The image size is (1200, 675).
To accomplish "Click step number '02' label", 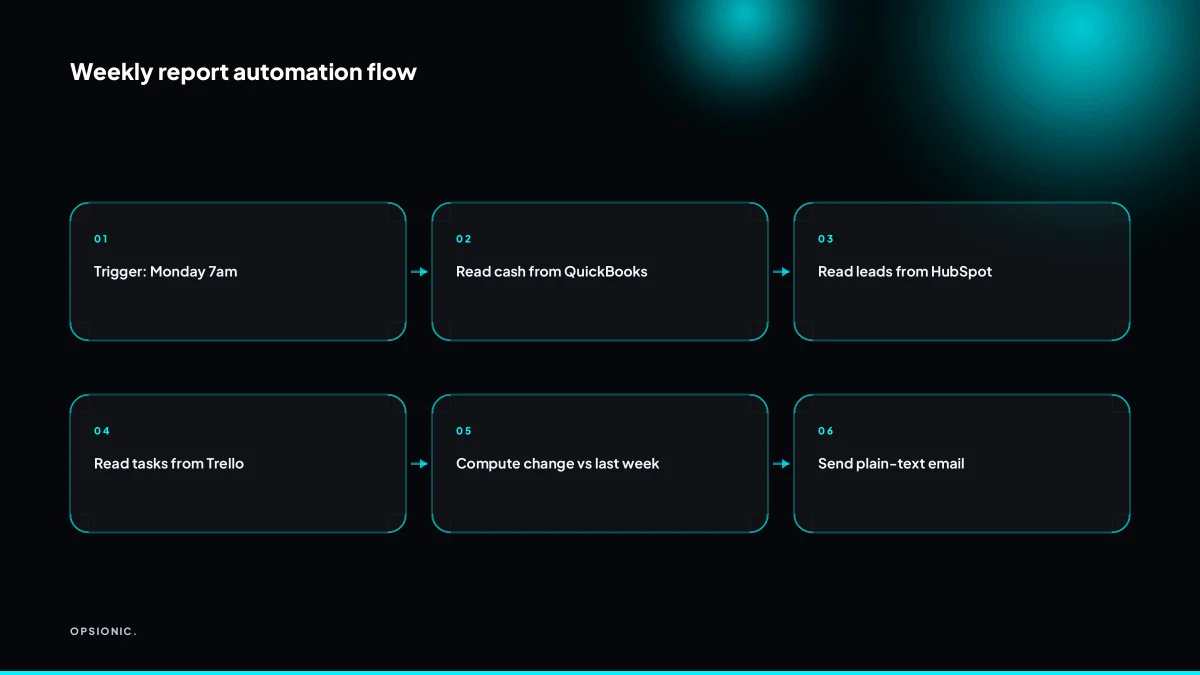I will point(464,239).
